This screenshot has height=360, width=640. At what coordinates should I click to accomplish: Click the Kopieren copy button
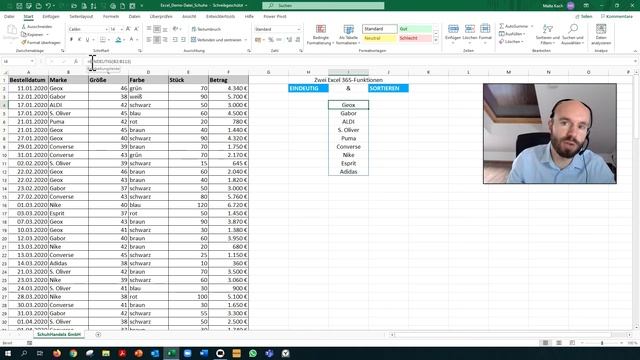pyautogui.click(x=33, y=34)
